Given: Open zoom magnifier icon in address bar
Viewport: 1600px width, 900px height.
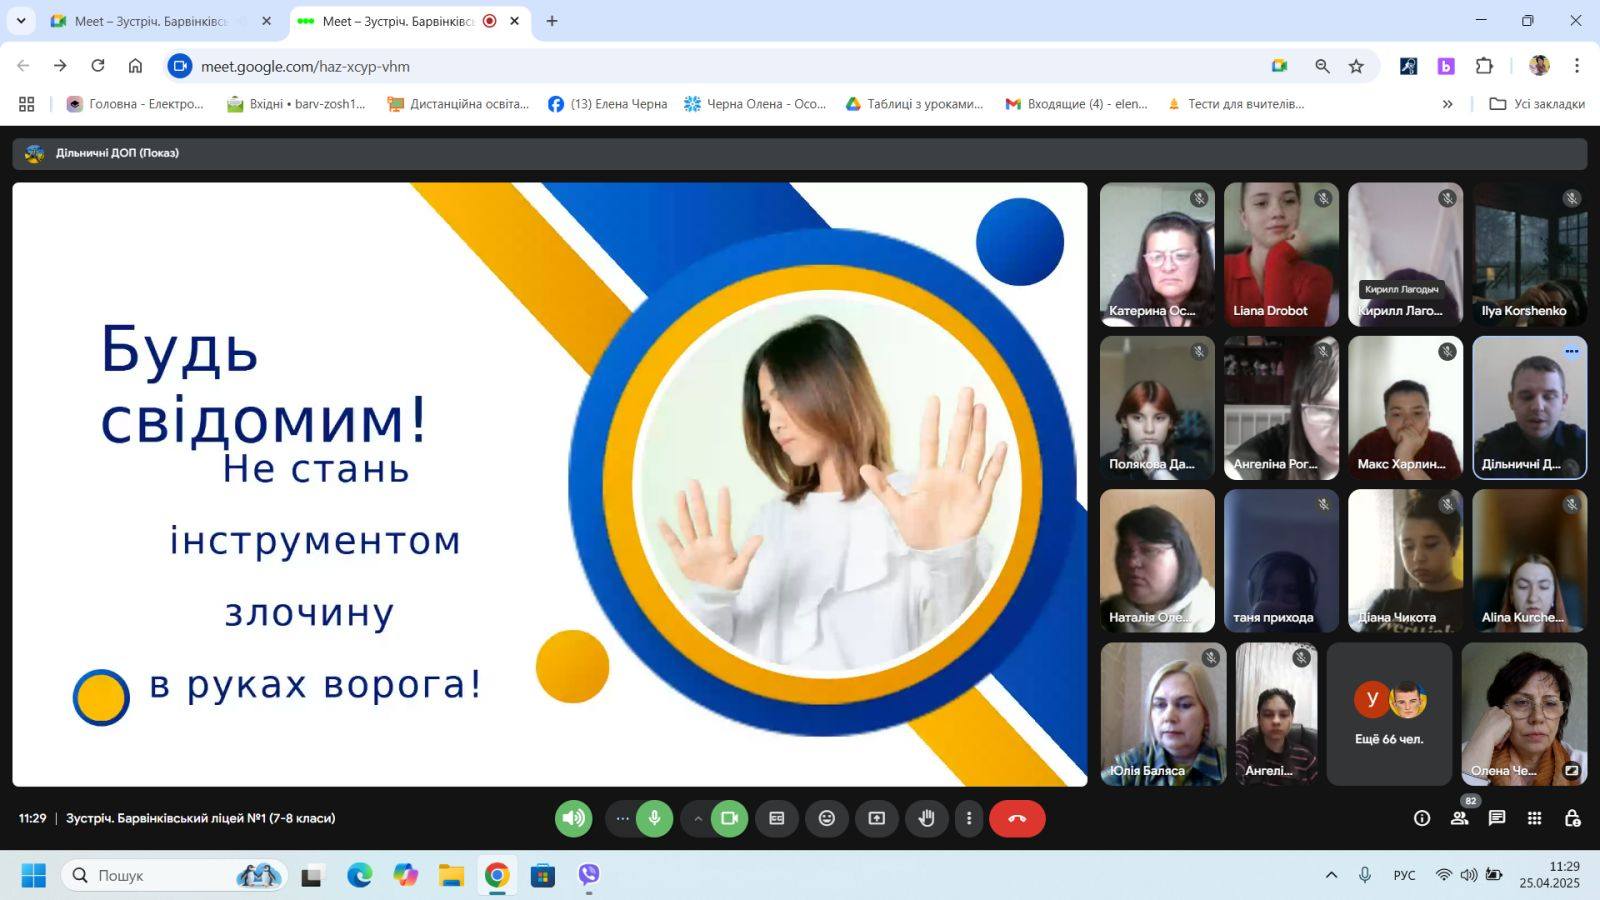Looking at the screenshot, I should coord(1322,66).
